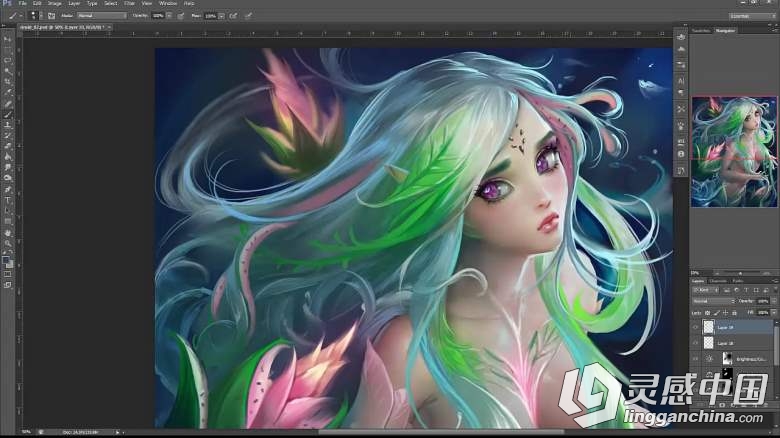
Task: Hide the second layer via eye icon
Action: point(695,343)
